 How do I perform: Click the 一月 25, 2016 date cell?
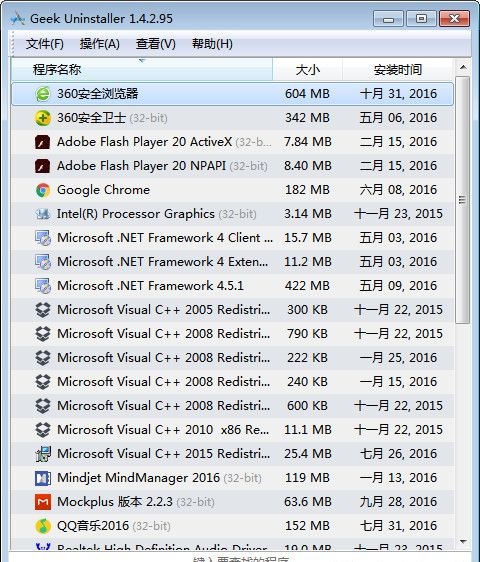pos(398,358)
